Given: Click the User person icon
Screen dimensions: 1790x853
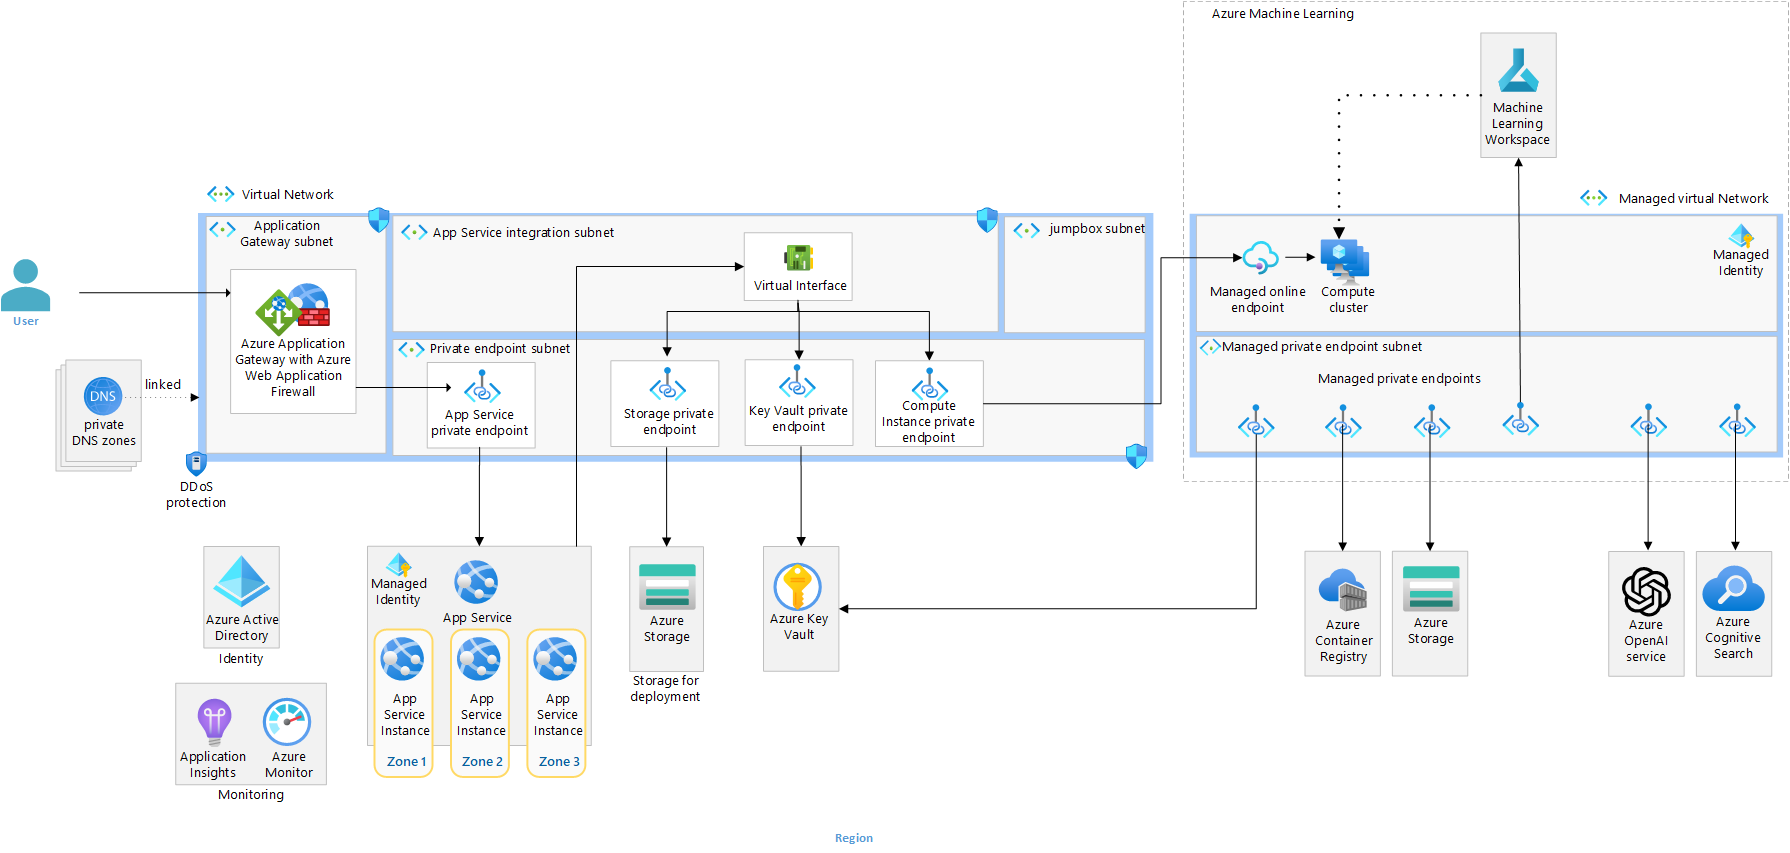Looking at the screenshot, I should coord(26,284).
